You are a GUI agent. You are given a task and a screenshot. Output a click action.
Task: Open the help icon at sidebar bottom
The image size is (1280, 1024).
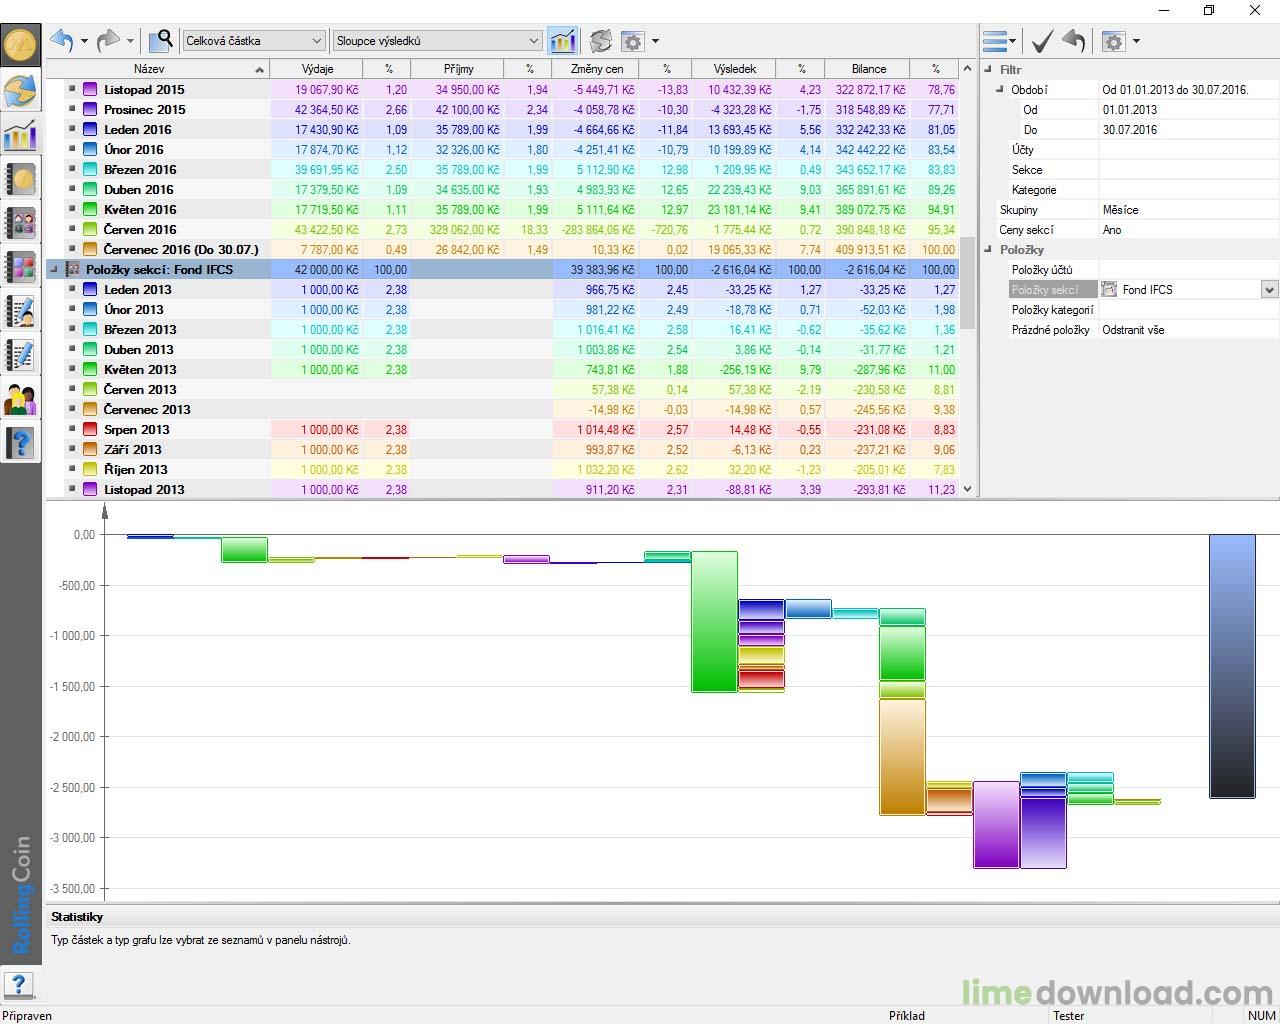[x=21, y=443]
